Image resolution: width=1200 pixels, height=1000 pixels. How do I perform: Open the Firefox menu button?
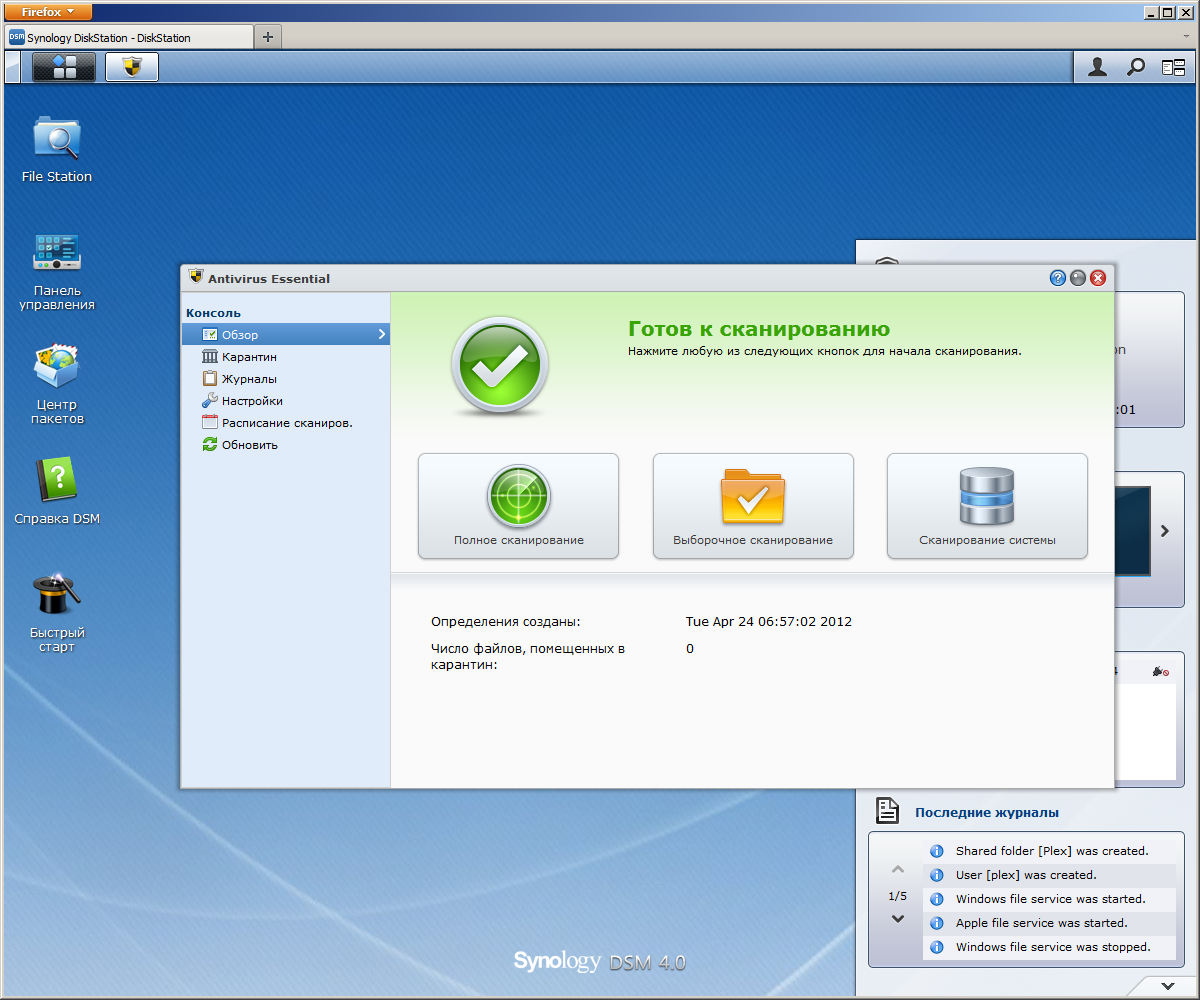[48, 12]
